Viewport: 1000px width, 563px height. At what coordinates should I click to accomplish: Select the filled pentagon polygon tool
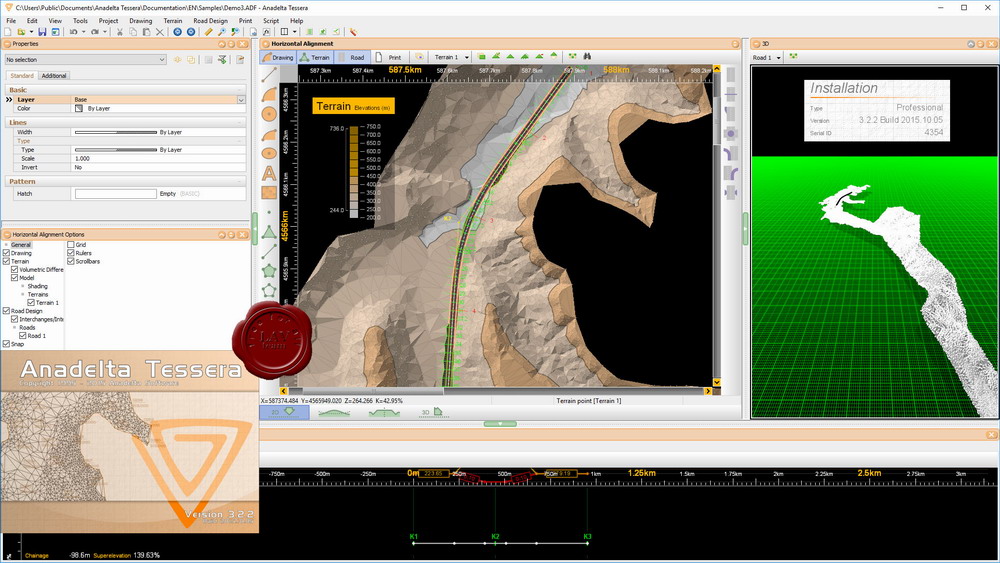(x=269, y=270)
